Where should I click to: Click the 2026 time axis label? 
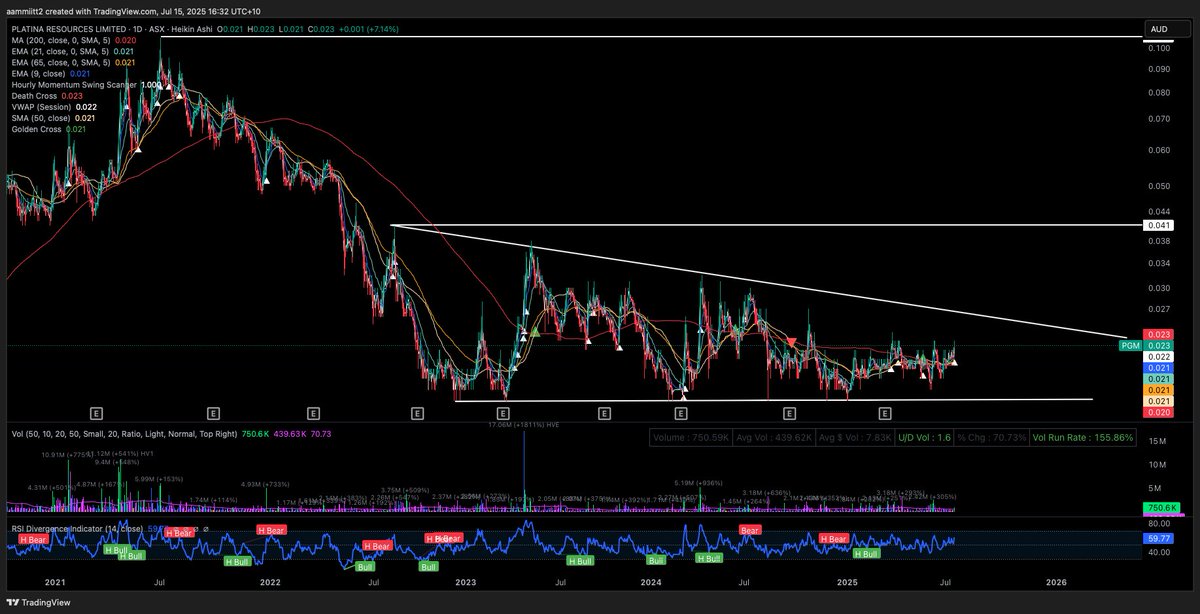1055,581
